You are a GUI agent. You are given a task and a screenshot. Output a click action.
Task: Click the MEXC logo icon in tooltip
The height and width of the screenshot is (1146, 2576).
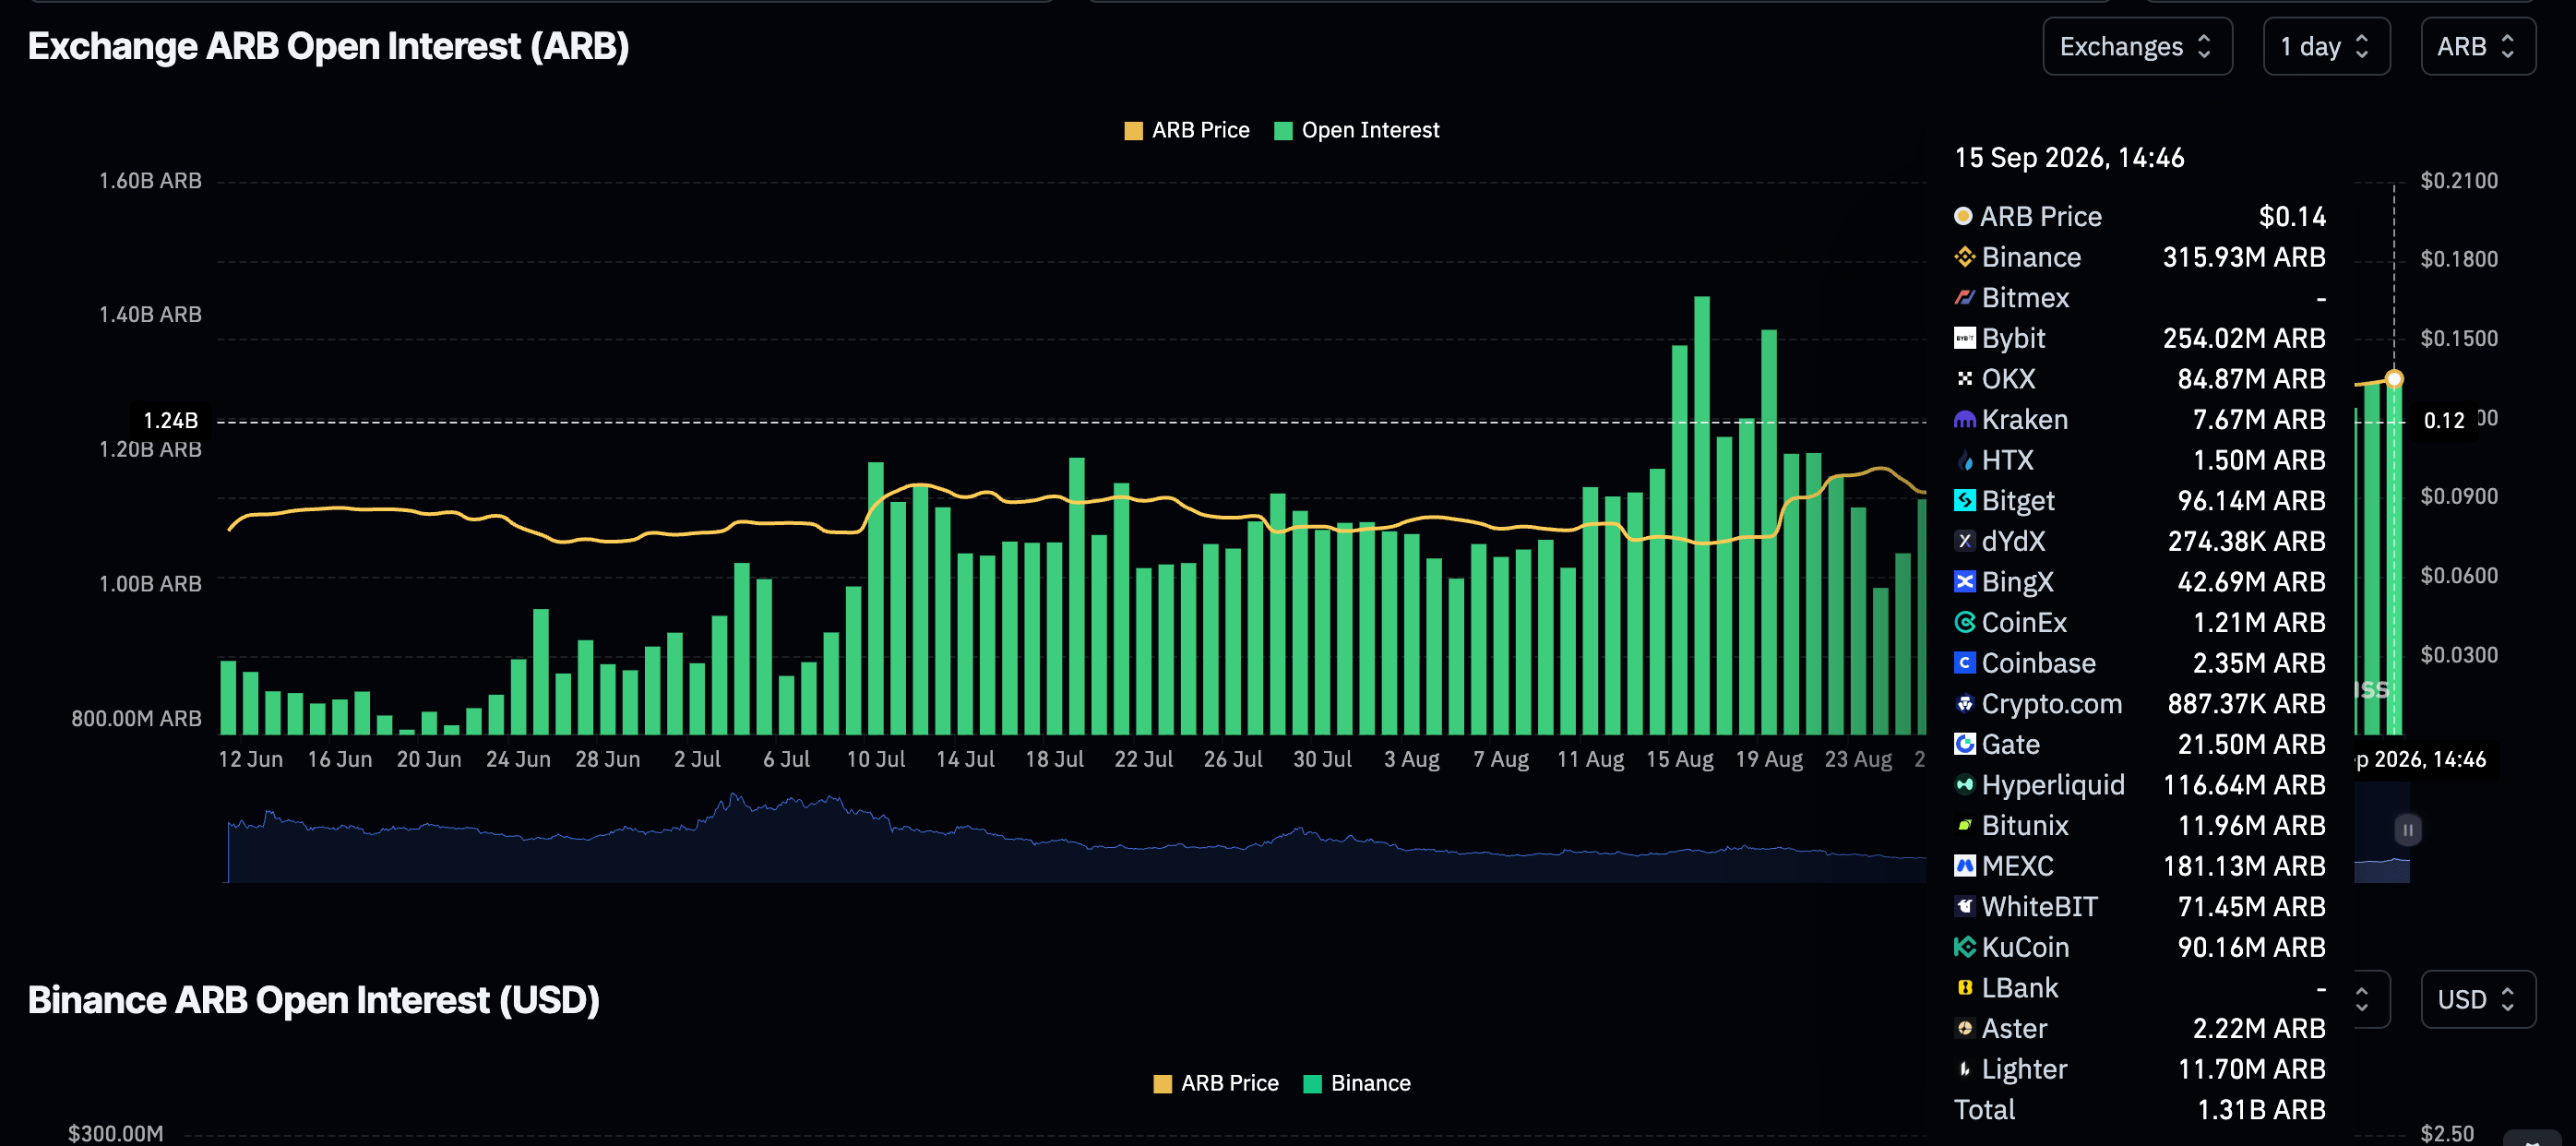(1964, 866)
